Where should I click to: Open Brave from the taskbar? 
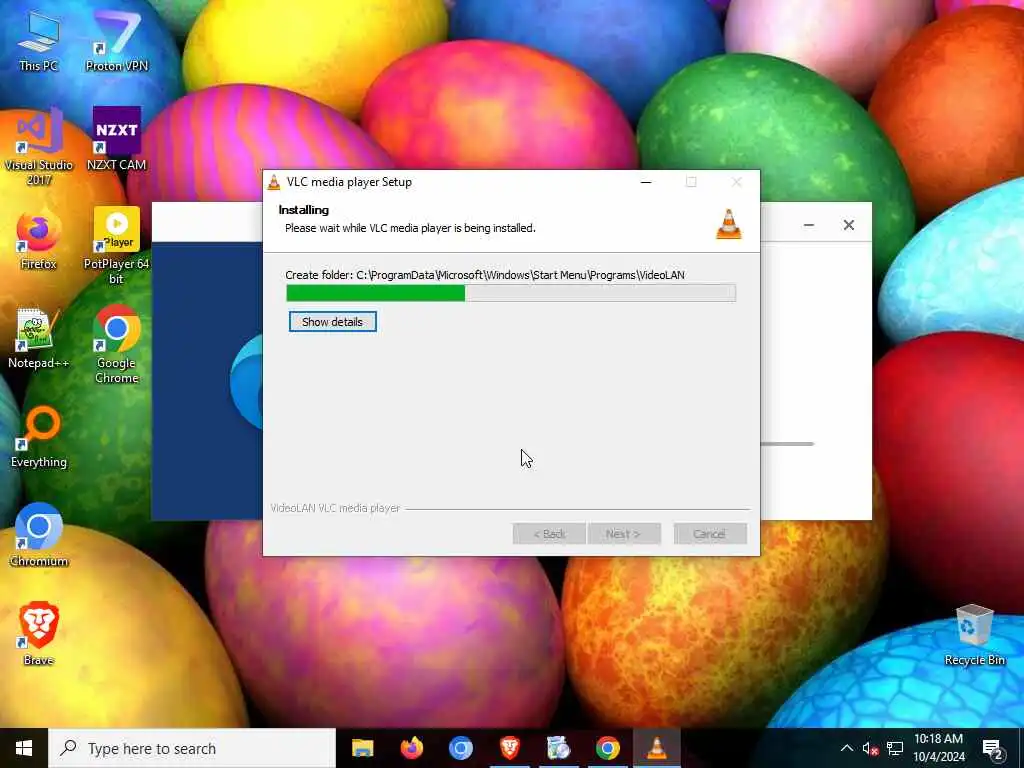509,748
